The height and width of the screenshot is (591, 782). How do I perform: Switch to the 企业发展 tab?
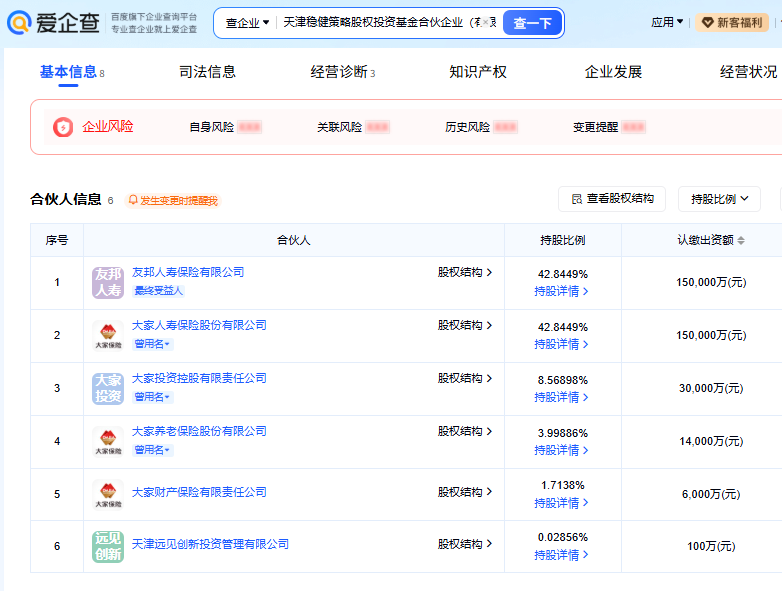(613, 72)
